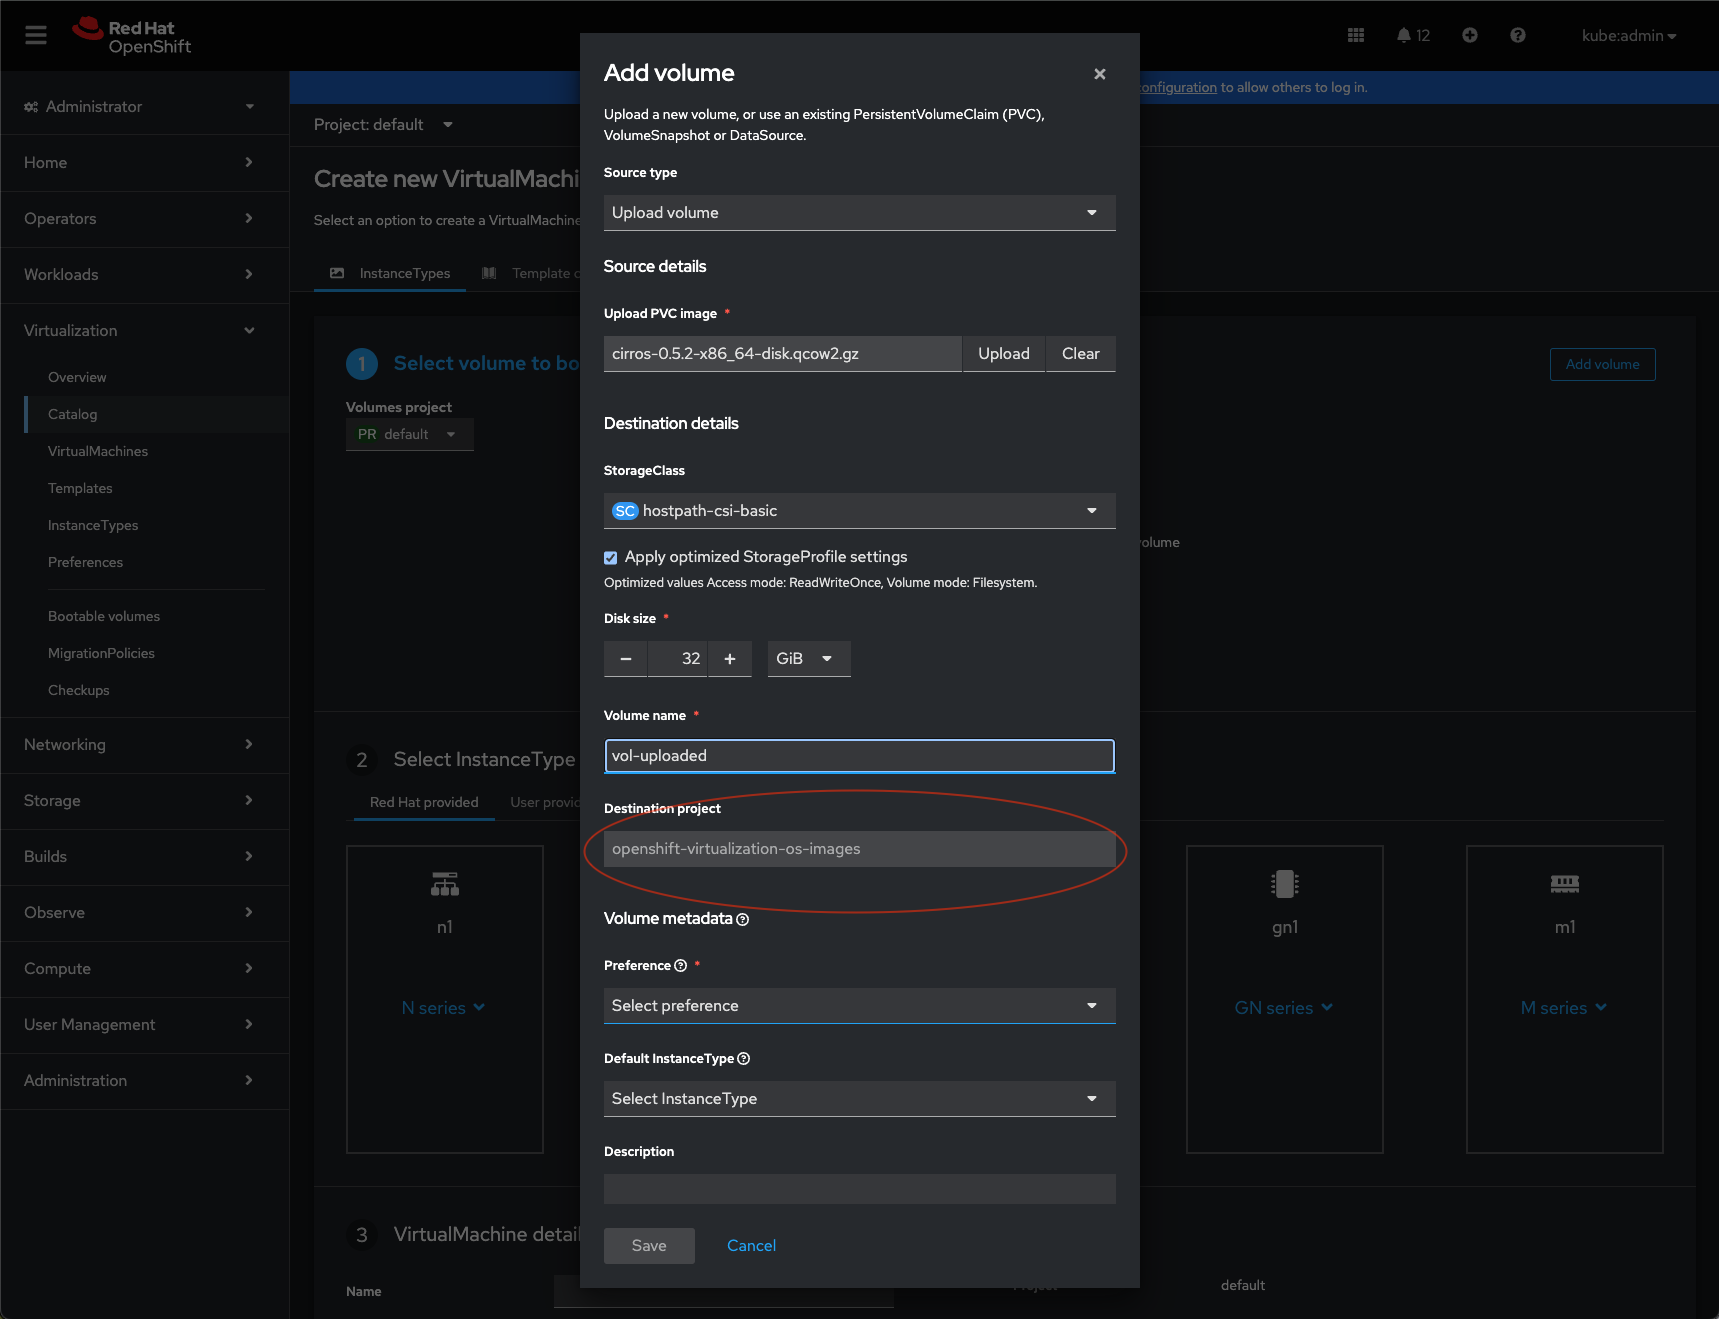Open Preferences in the sidebar
Image resolution: width=1719 pixels, height=1319 pixels.
157,563
